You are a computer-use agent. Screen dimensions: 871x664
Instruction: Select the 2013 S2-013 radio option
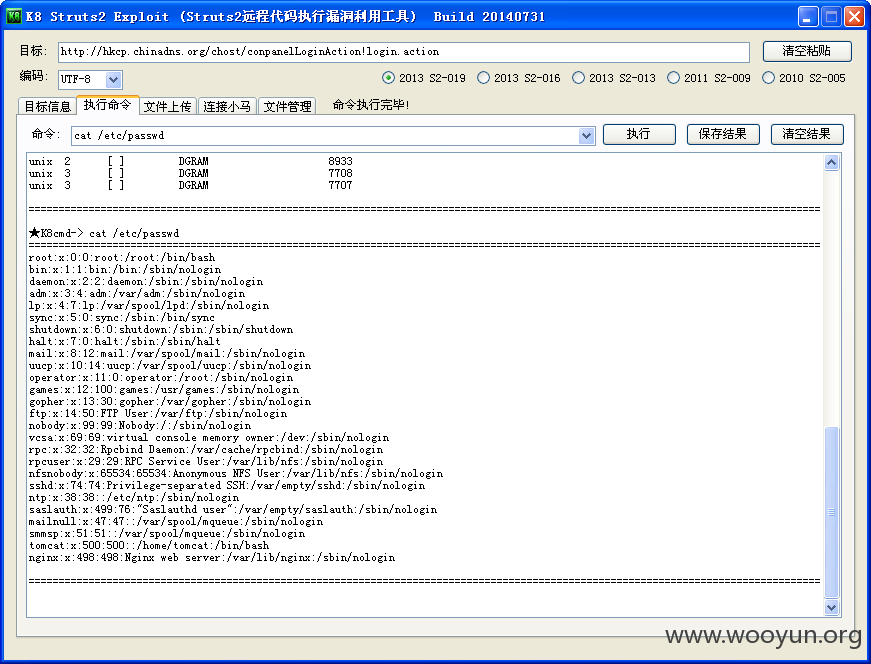click(x=614, y=78)
